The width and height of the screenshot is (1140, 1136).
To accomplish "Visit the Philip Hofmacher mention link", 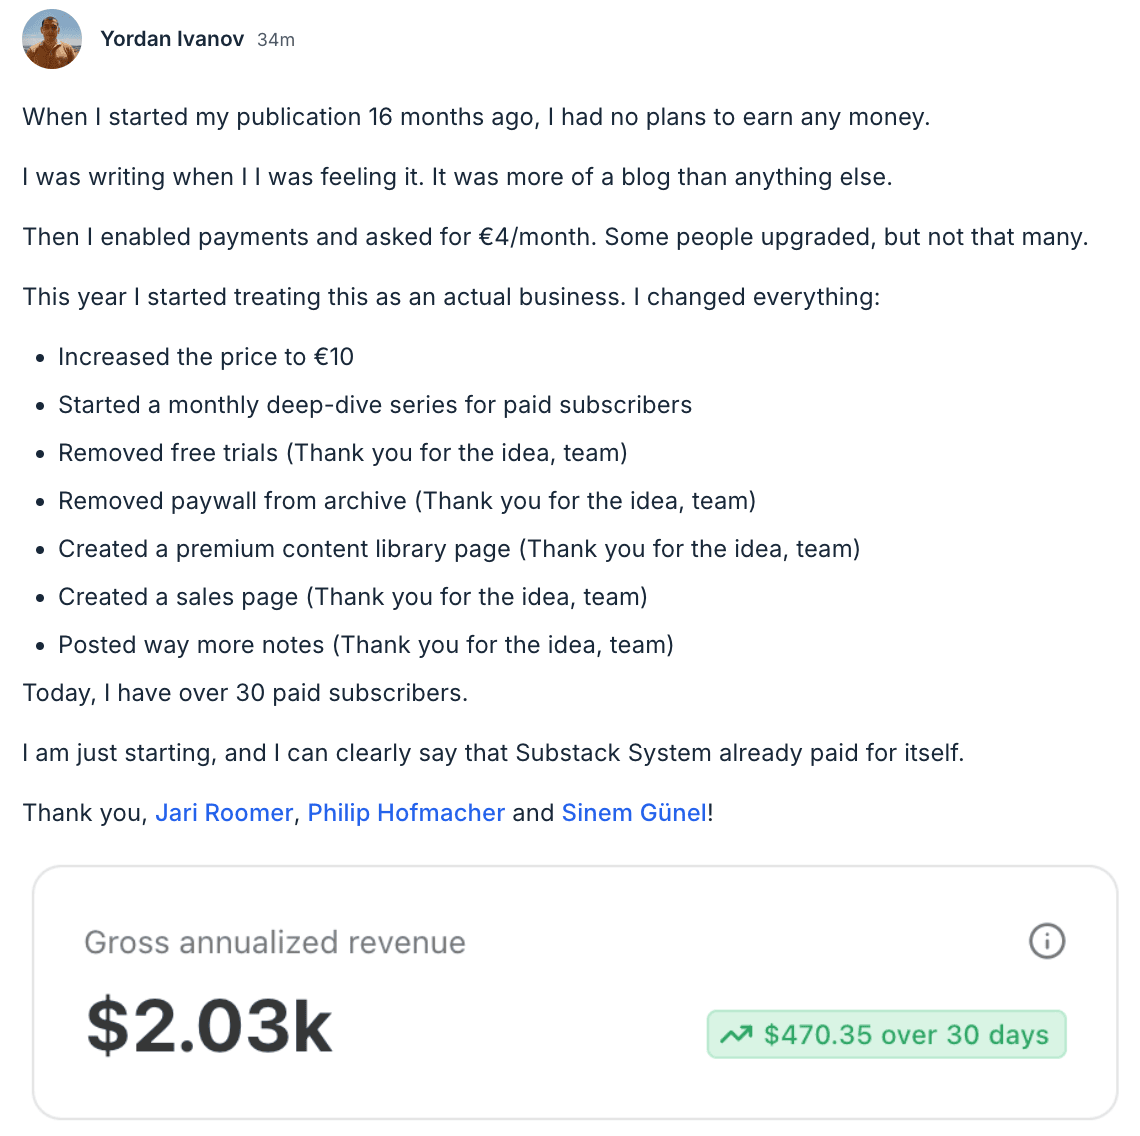I will coord(406,813).
